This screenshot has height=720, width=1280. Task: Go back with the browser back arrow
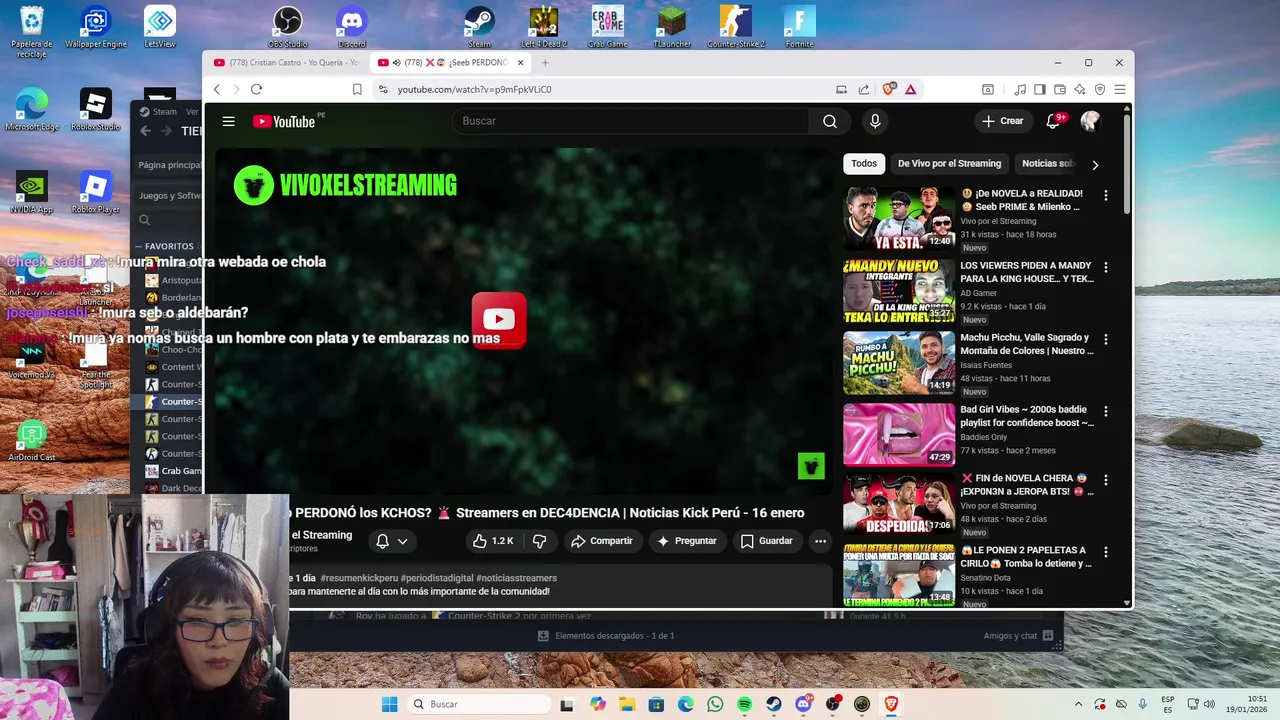(217, 89)
